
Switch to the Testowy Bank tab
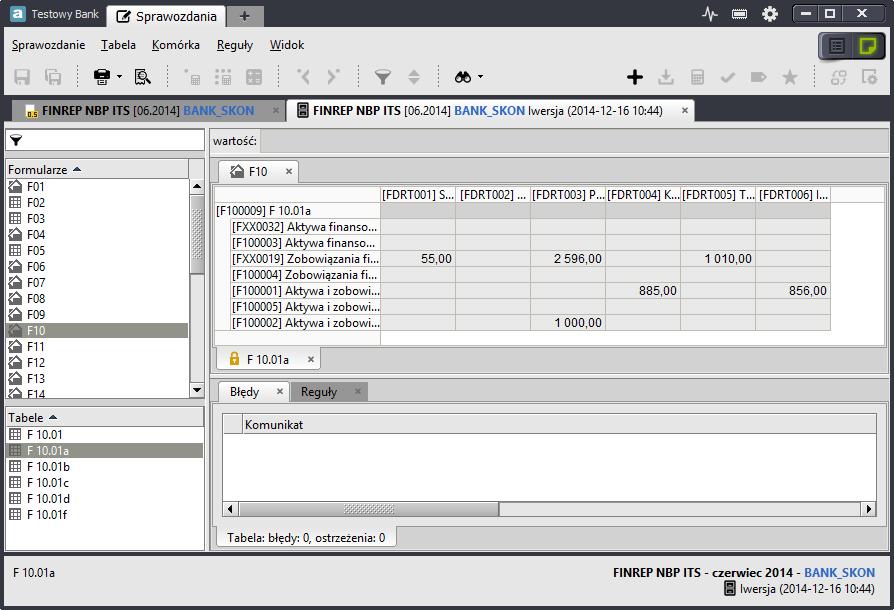pos(55,14)
